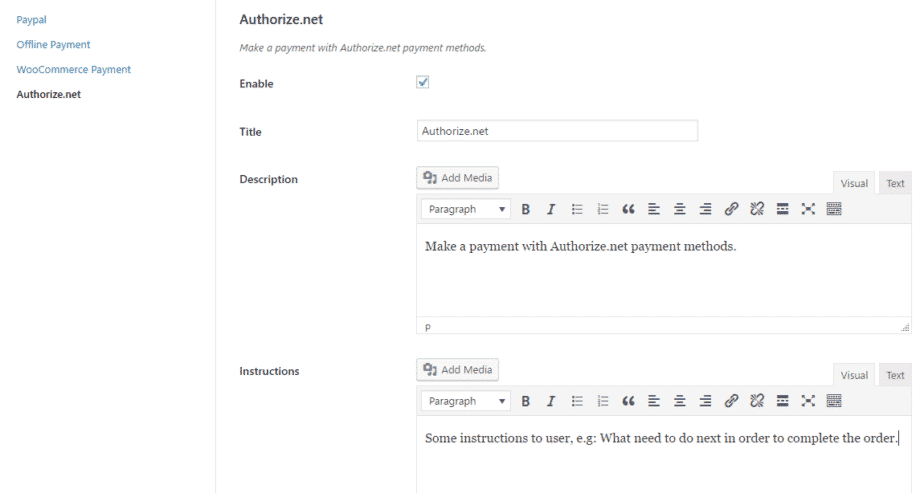This screenshot has width=920, height=493.
Task: Switch Description editor to Visual tab
Action: (x=854, y=183)
